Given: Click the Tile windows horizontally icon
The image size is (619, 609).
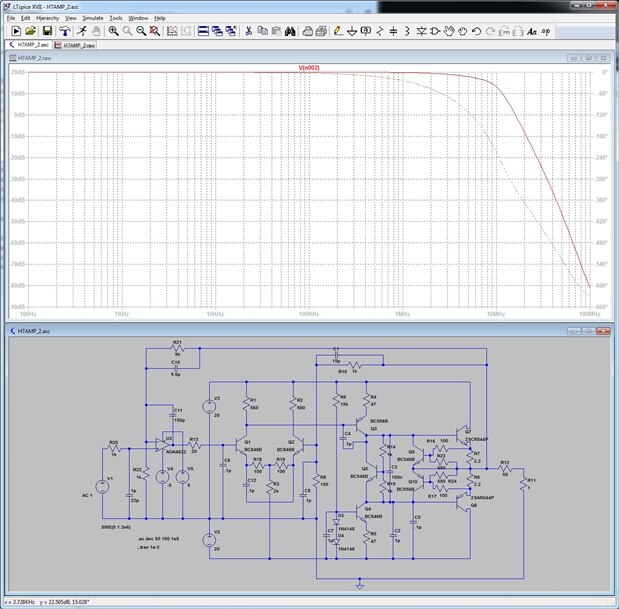Looking at the screenshot, I should [201, 31].
